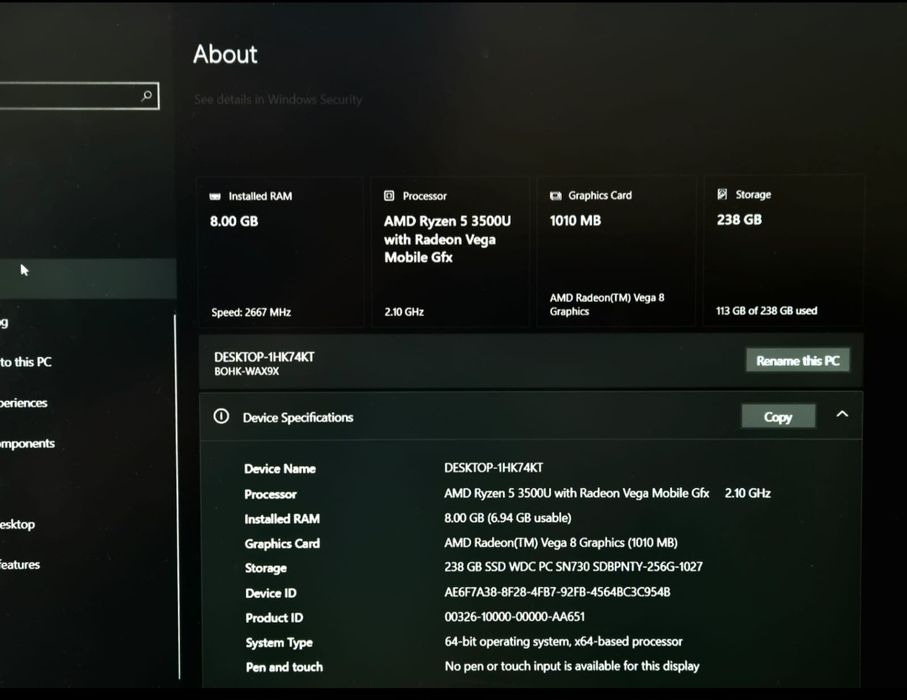Click the 238 GB storage value

tap(739, 219)
